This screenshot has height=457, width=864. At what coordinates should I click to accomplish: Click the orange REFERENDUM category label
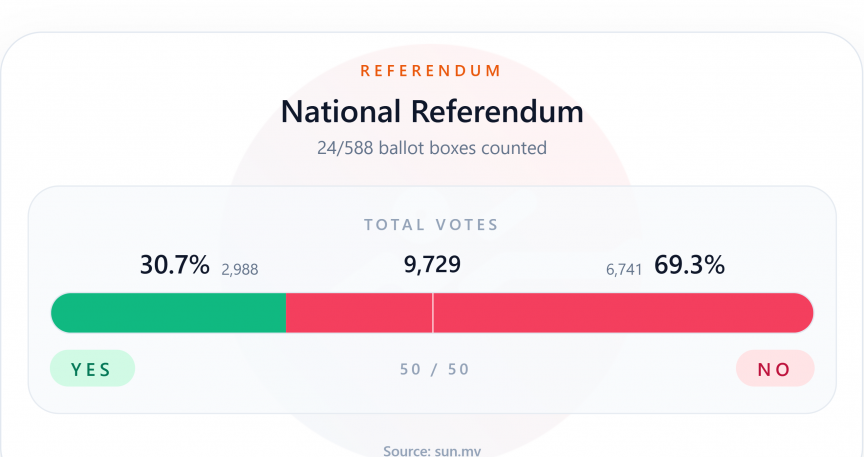click(431, 71)
